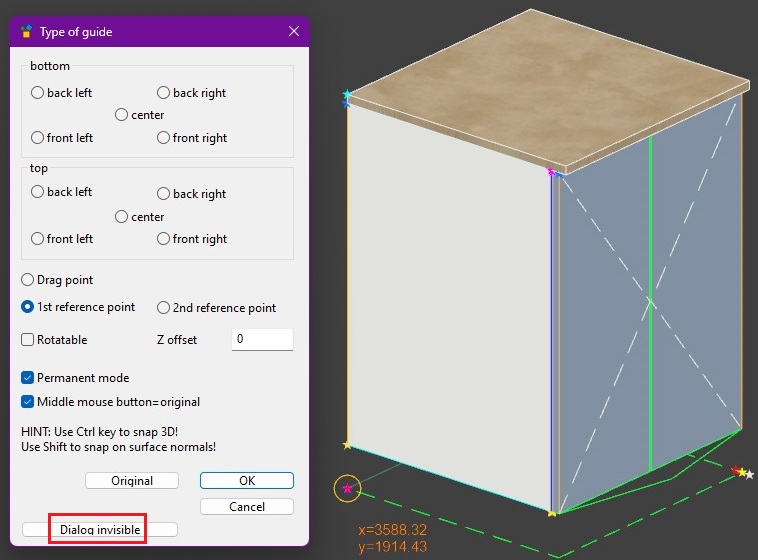Select bottom front right radio button

pos(163,137)
